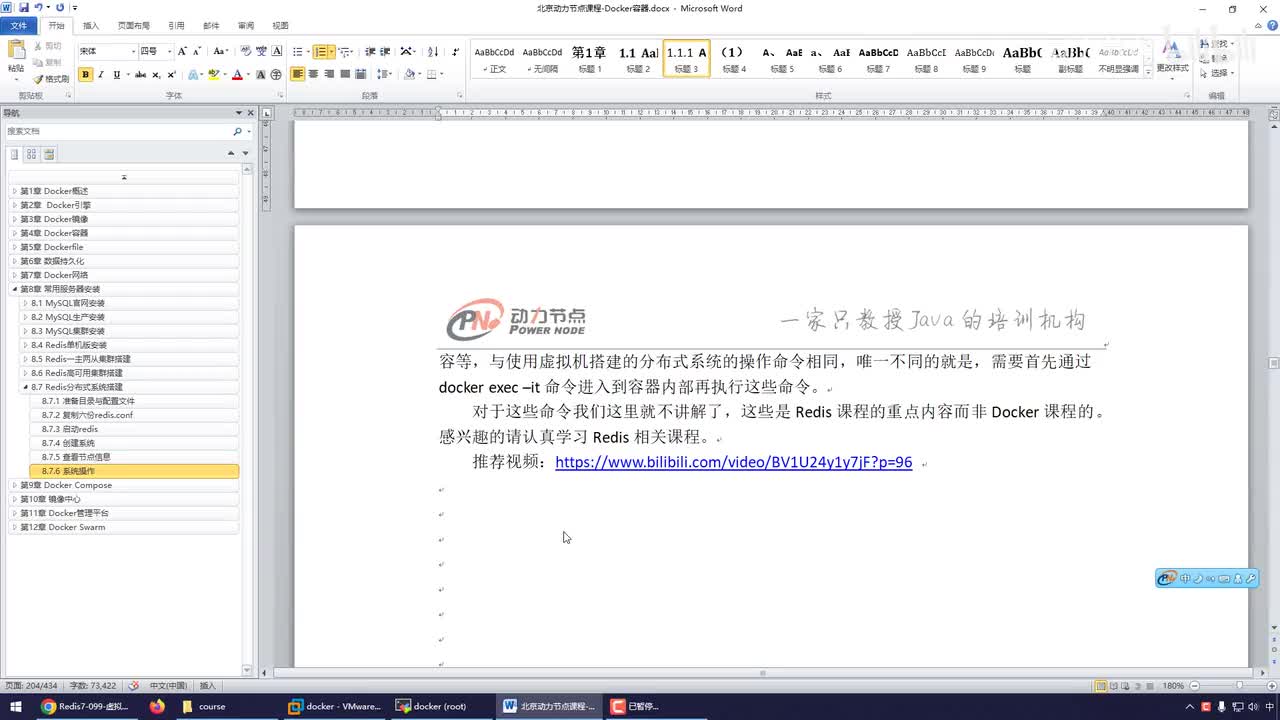Open the font color picker (red A)
Screen dimensions: 1280x720
coord(237,75)
